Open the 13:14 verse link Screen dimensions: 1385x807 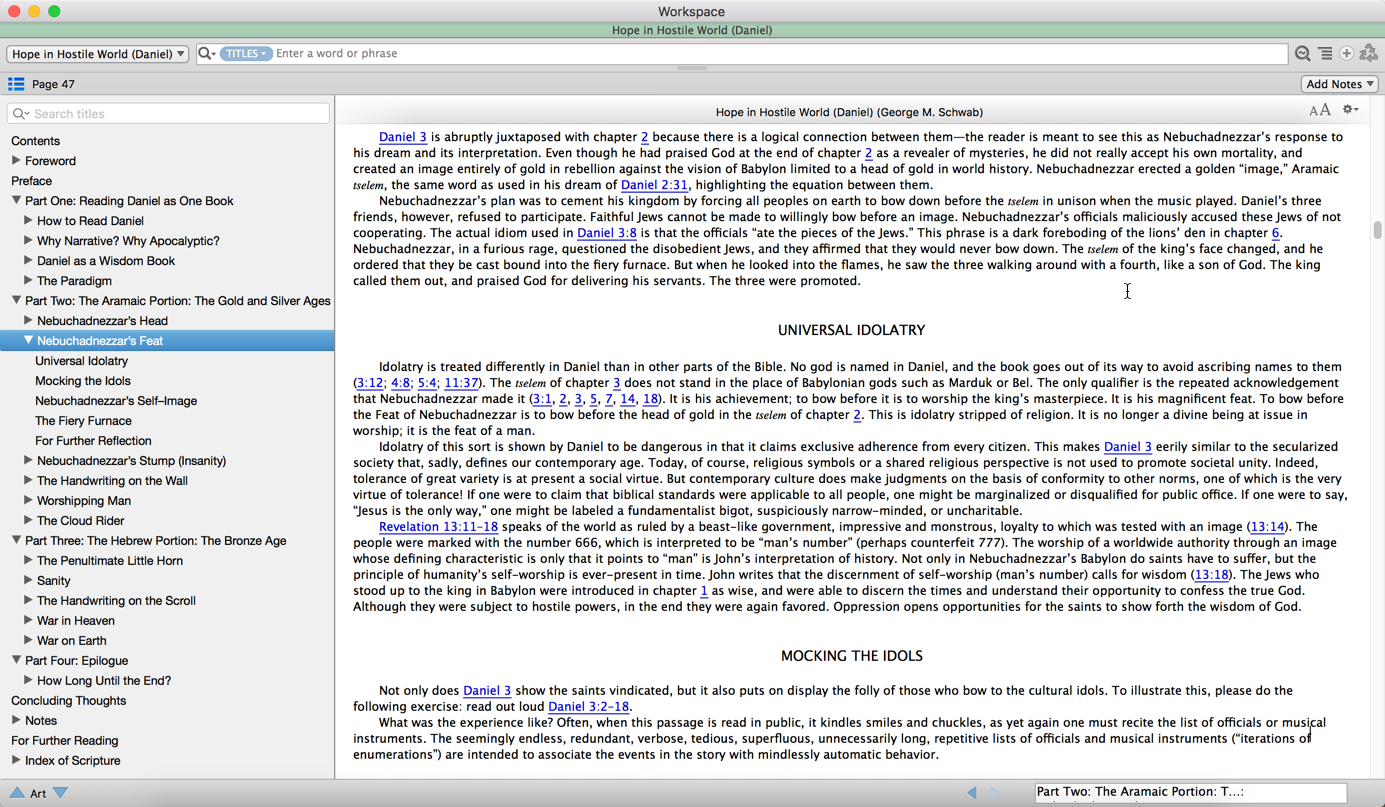1267,527
